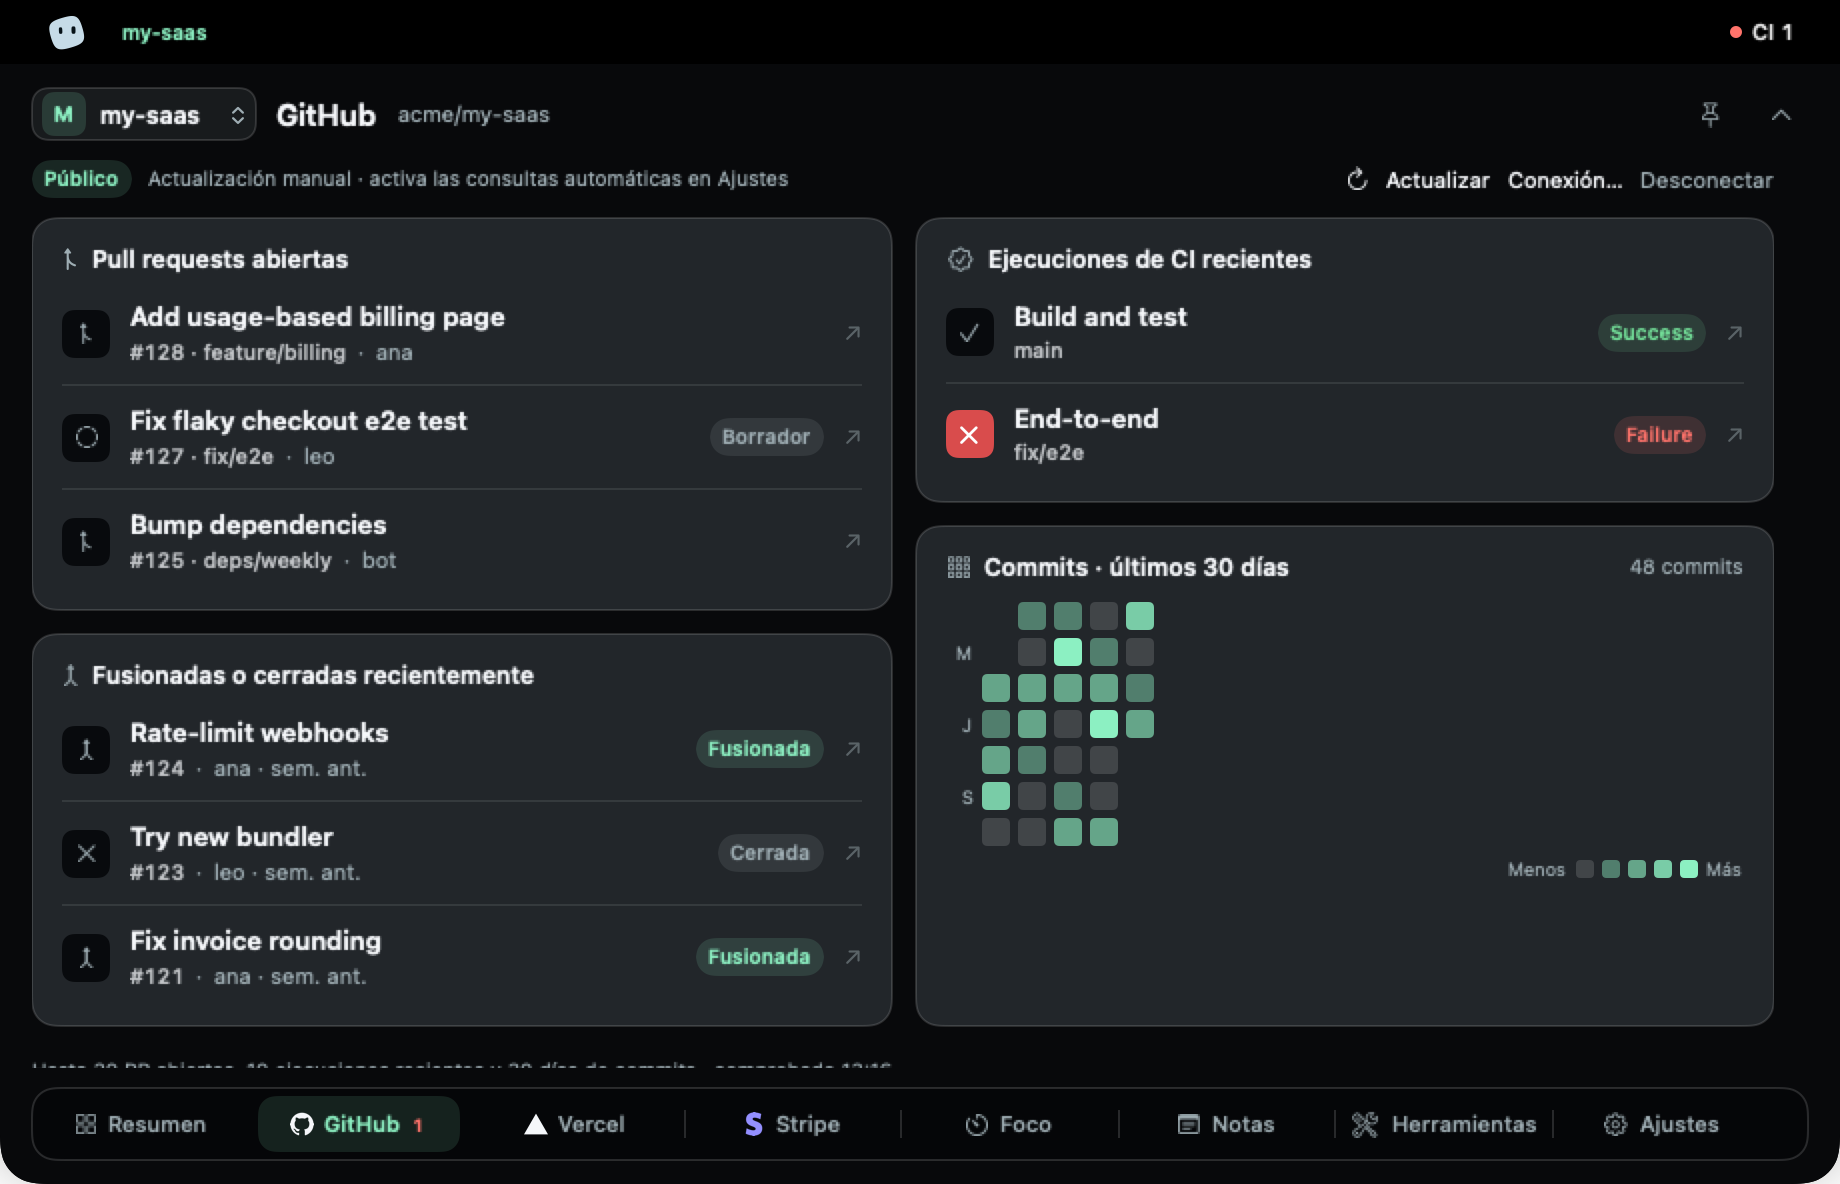This screenshot has width=1840, height=1184.
Task: Open Bump dependencies pull request
Action: click(462, 541)
